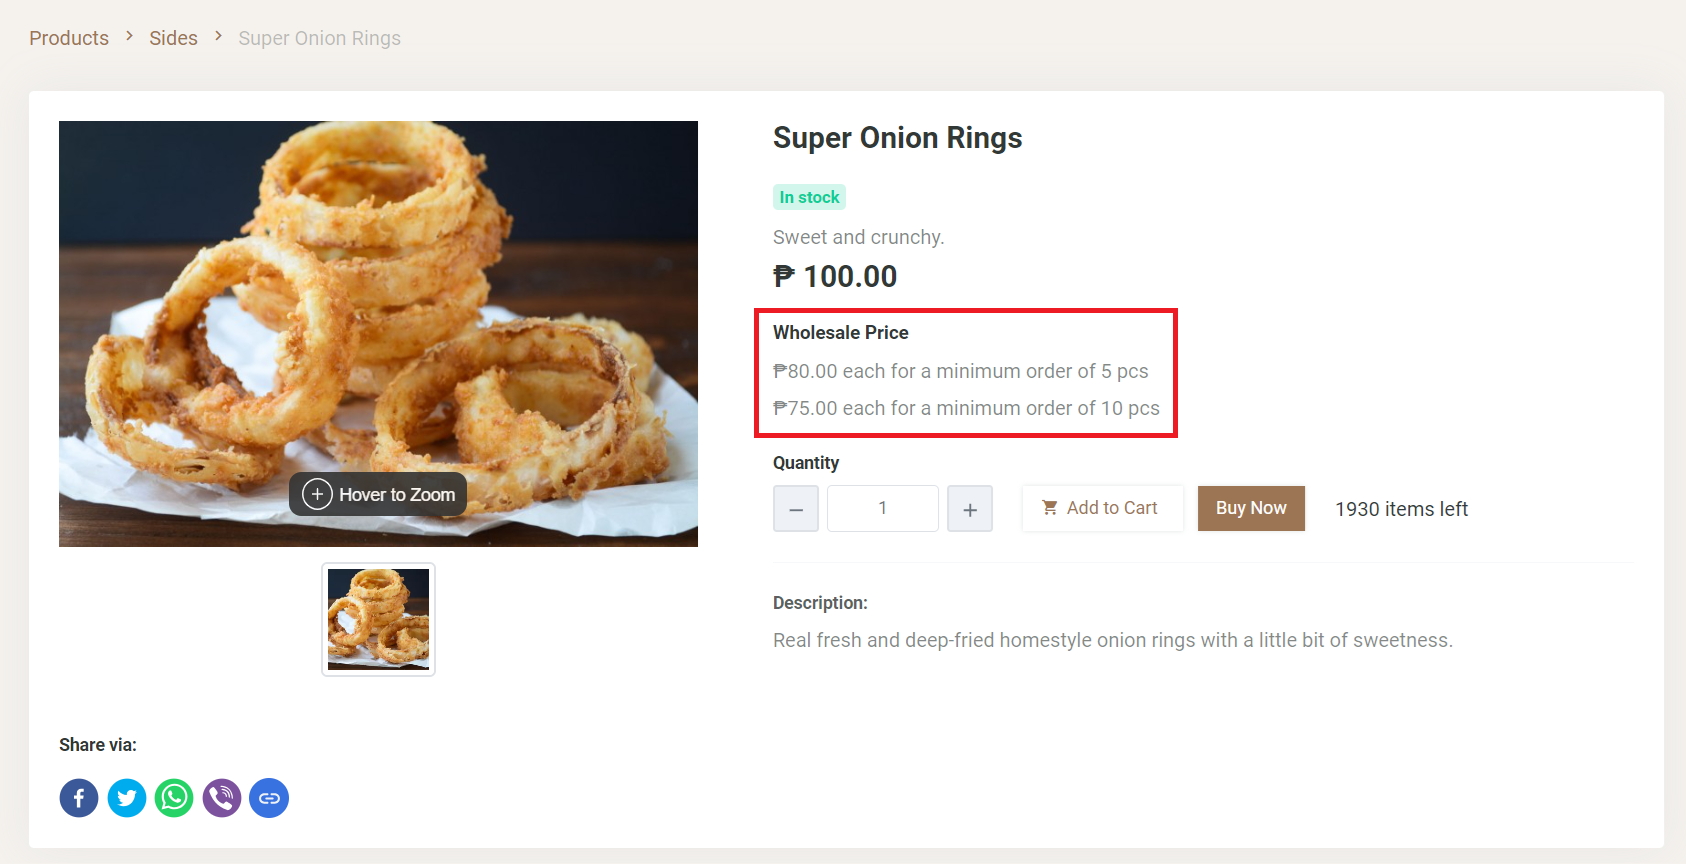Click the 80.00 wholesale price tier
The height and width of the screenshot is (864, 1686).
(960, 371)
